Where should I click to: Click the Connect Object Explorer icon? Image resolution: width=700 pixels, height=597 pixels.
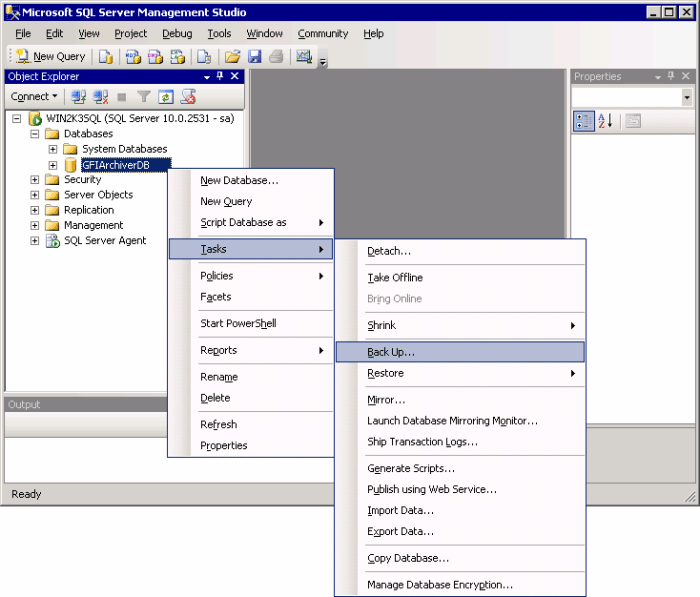pyautogui.click(x=79, y=96)
